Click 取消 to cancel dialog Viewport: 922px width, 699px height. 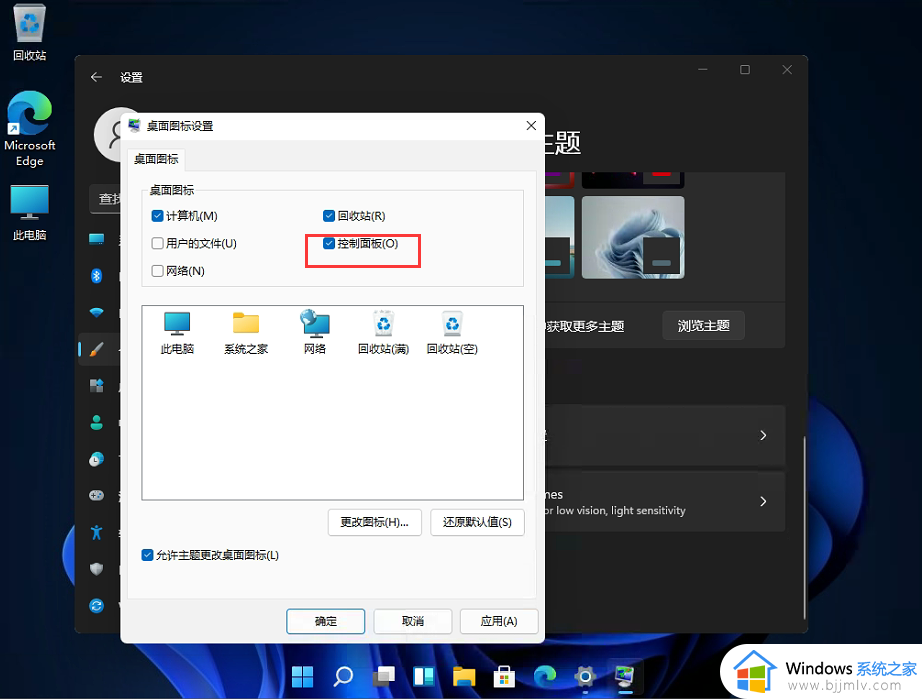click(x=413, y=621)
